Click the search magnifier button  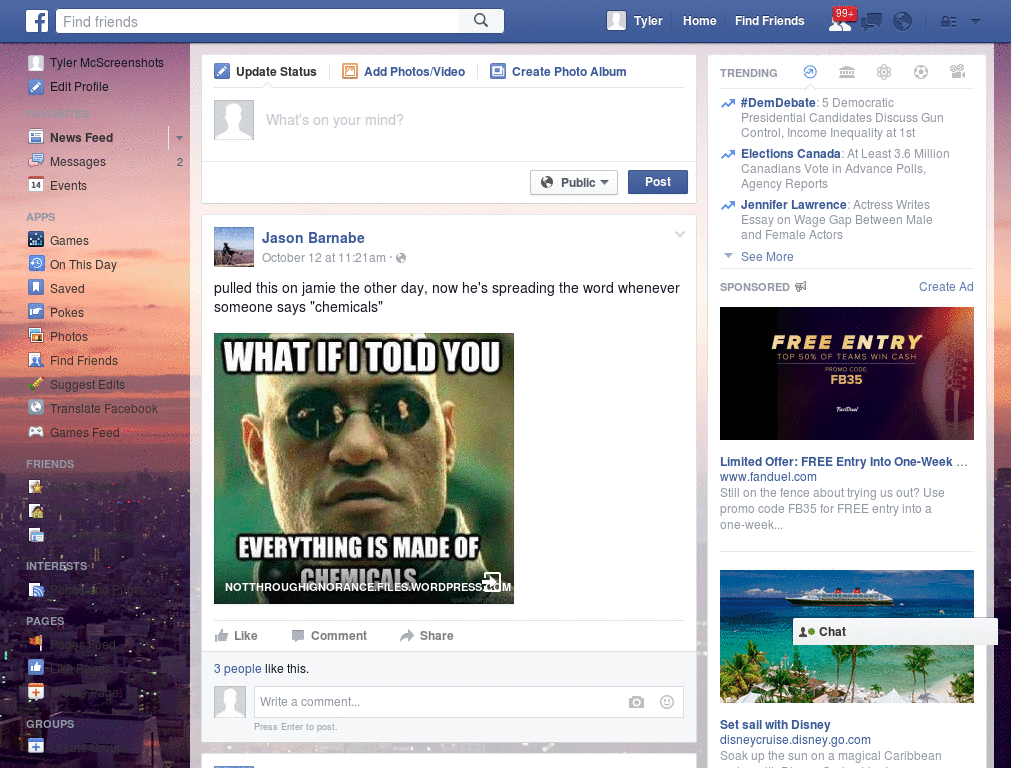click(x=481, y=21)
